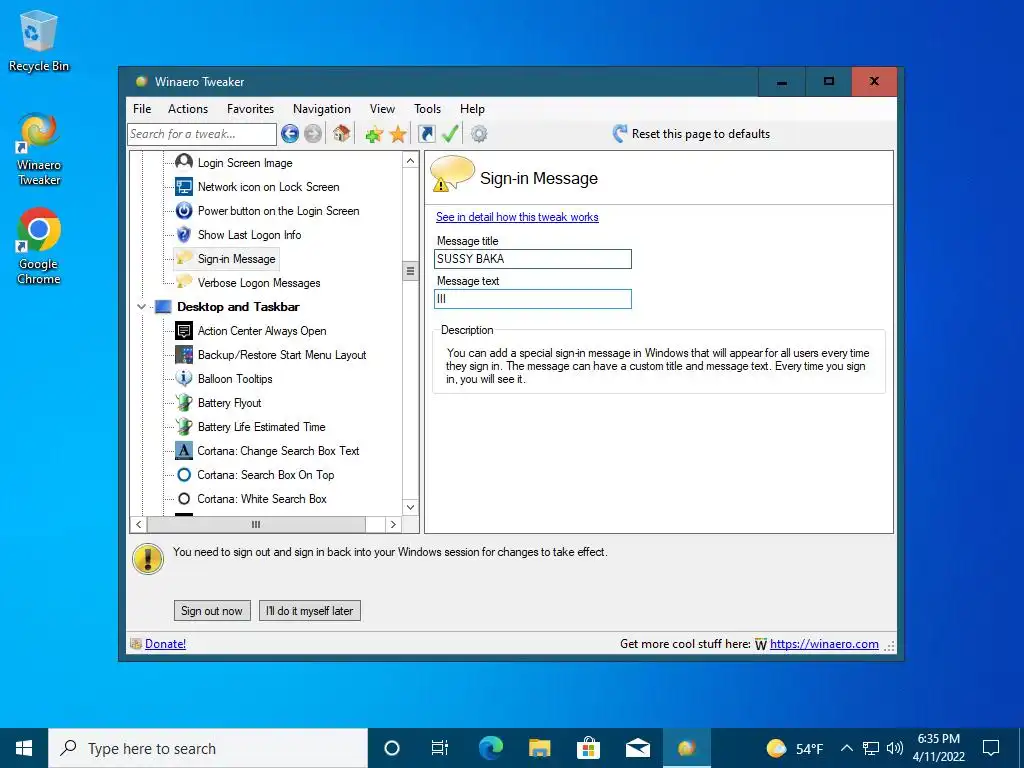Collapse the Desktop and Taskbar tree section
Image resolution: width=1024 pixels, height=768 pixels.
141,306
